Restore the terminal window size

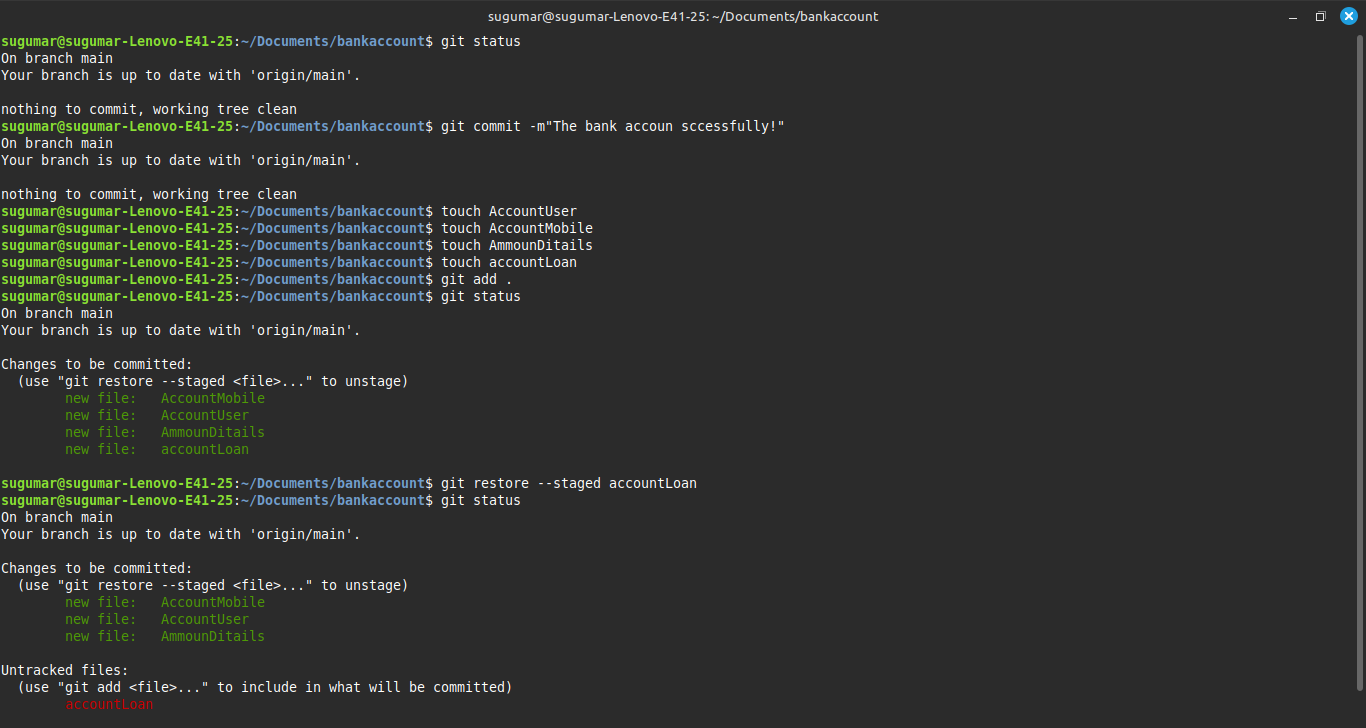click(x=1320, y=16)
